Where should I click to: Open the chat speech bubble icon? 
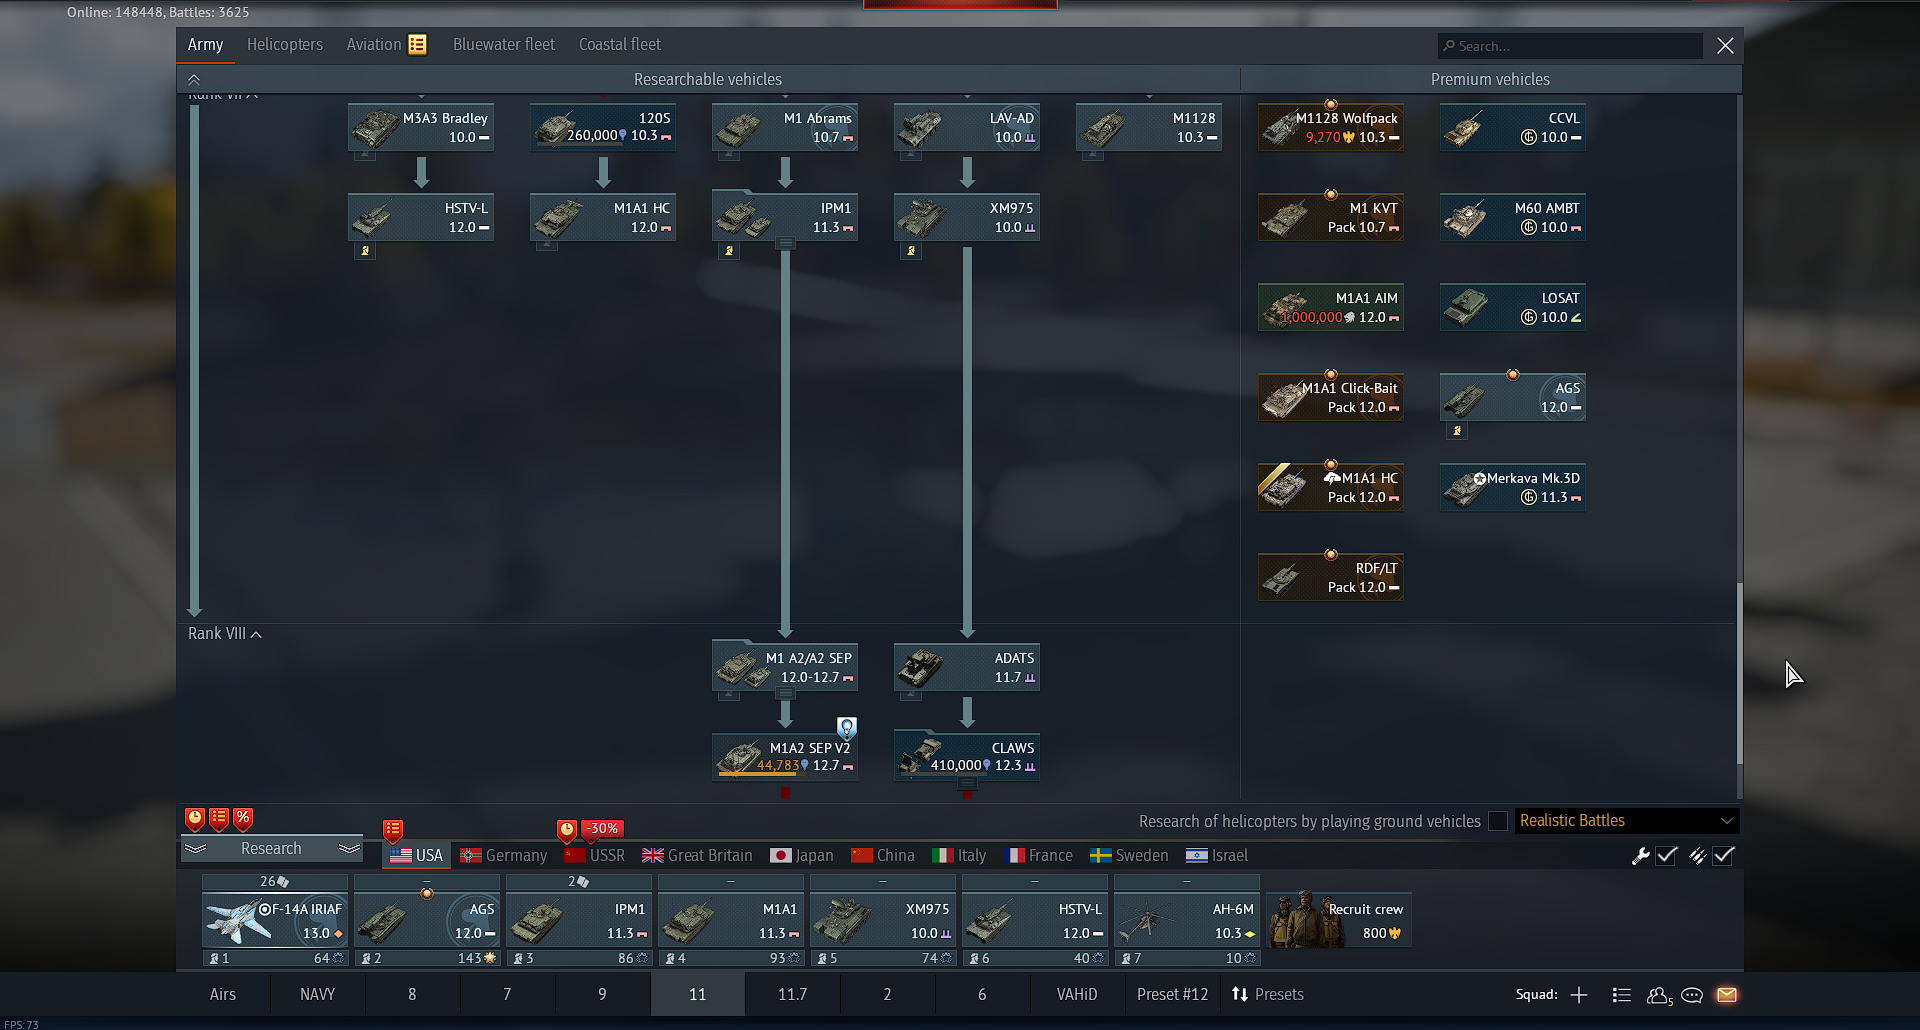point(1692,995)
